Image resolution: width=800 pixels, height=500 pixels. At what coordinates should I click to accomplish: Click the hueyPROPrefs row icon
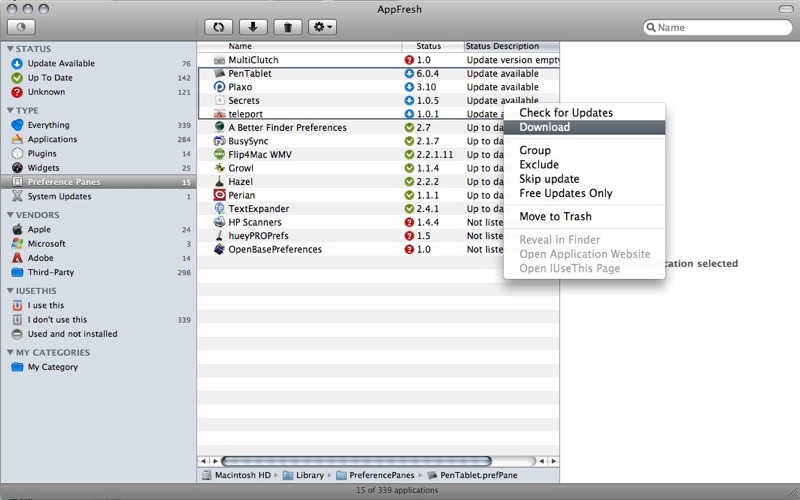pyautogui.click(x=219, y=236)
